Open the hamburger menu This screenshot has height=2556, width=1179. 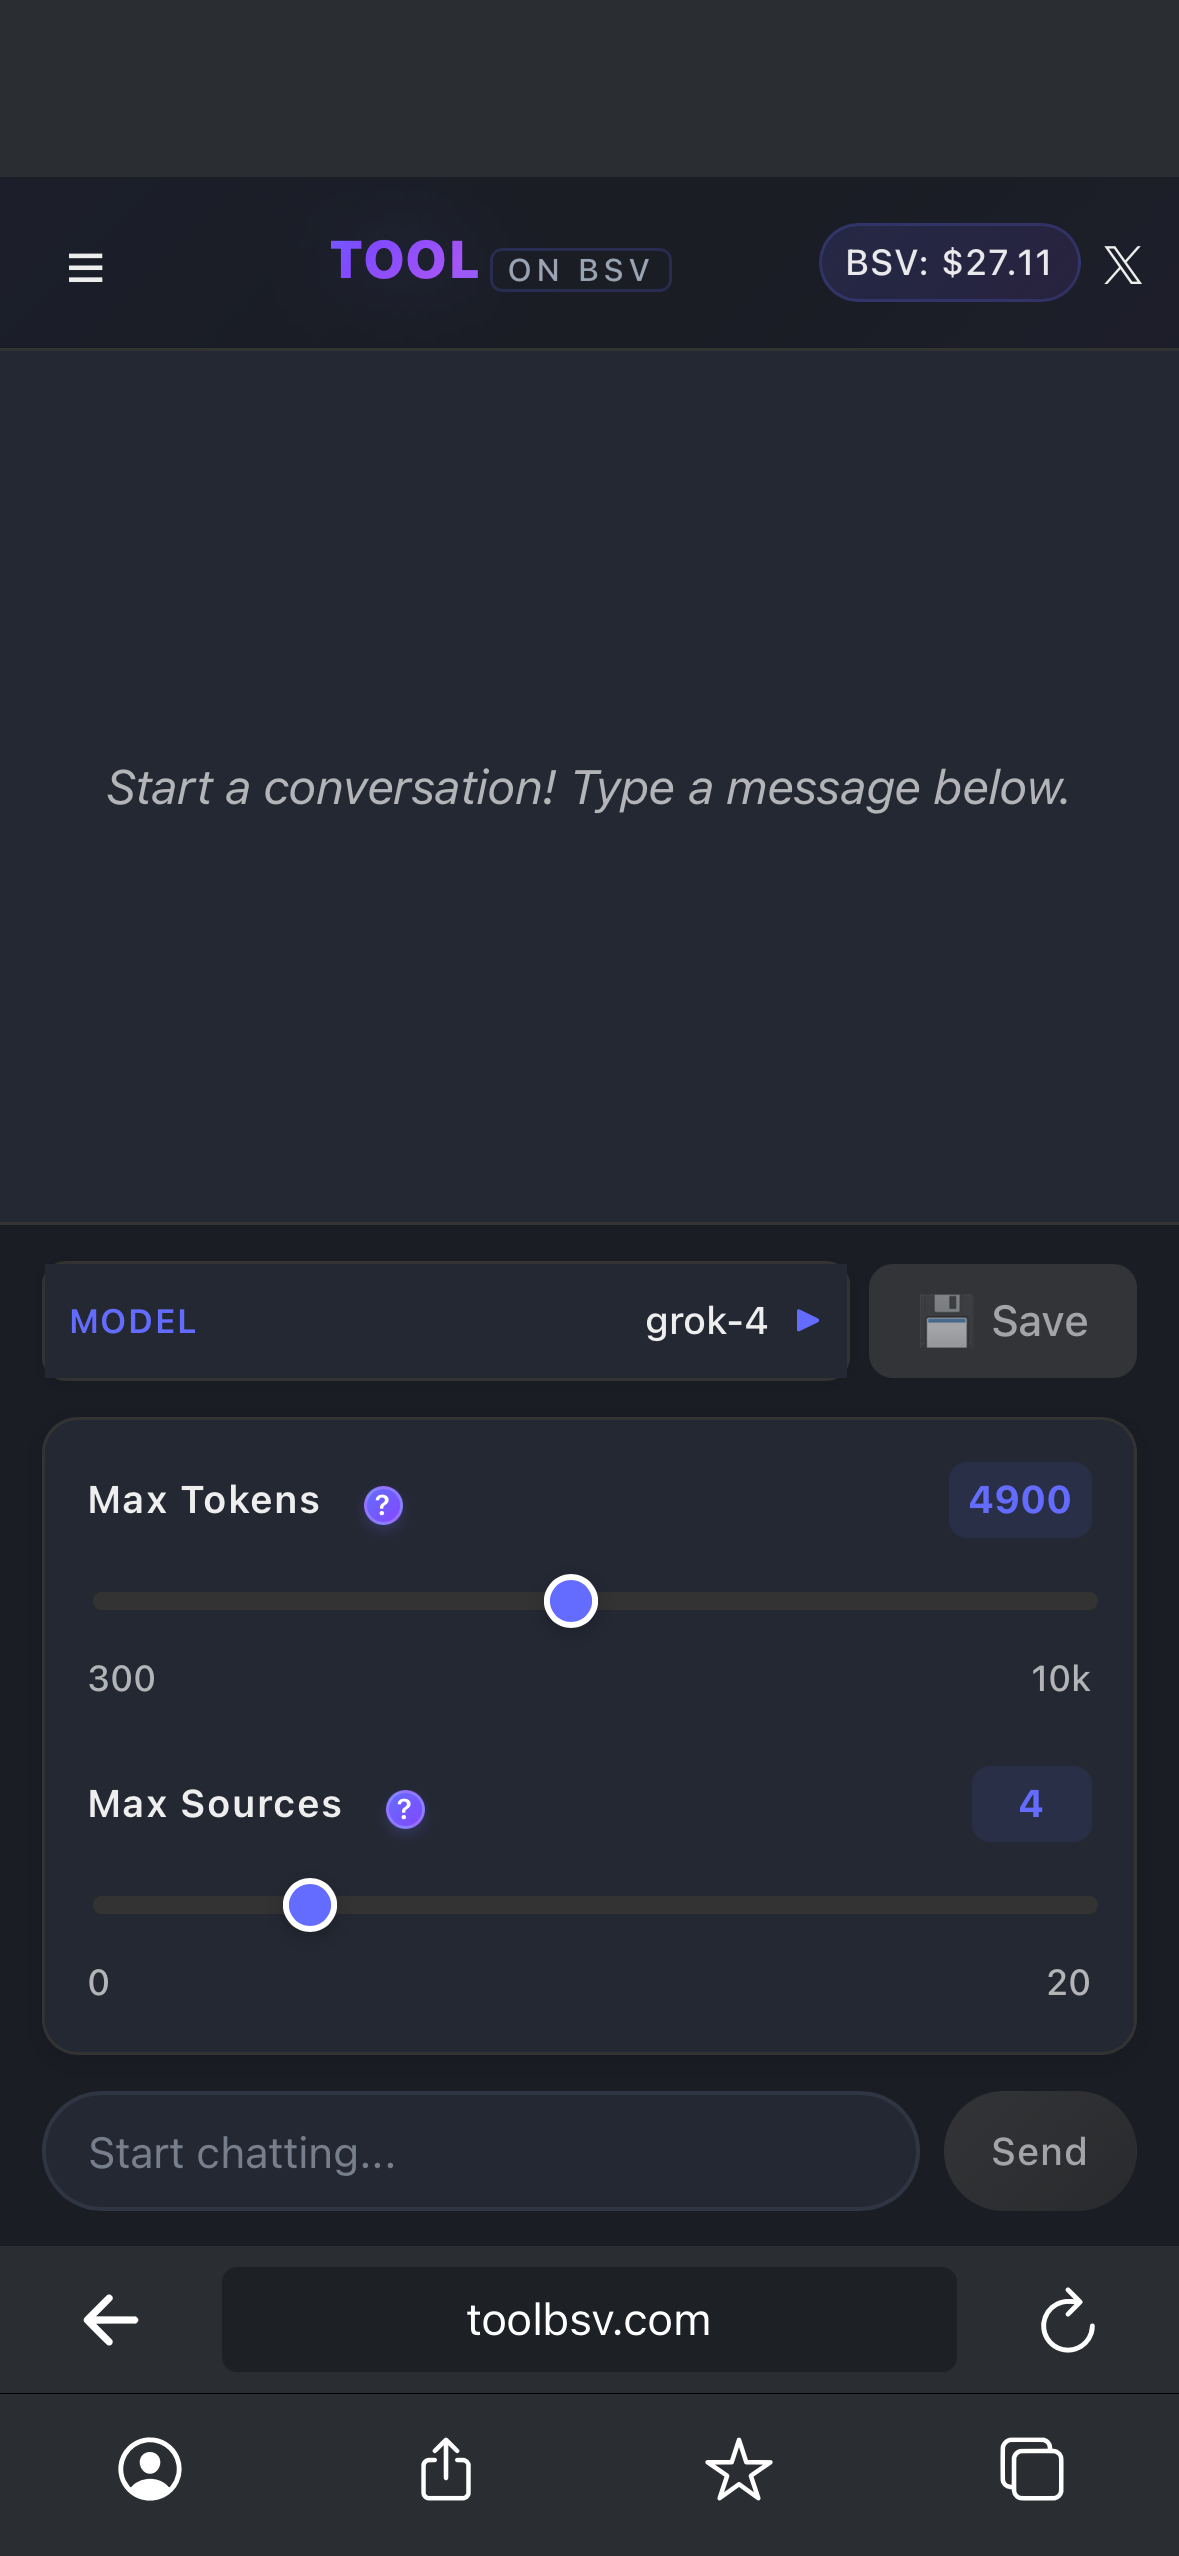pyautogui.click(x=85, y=267)
